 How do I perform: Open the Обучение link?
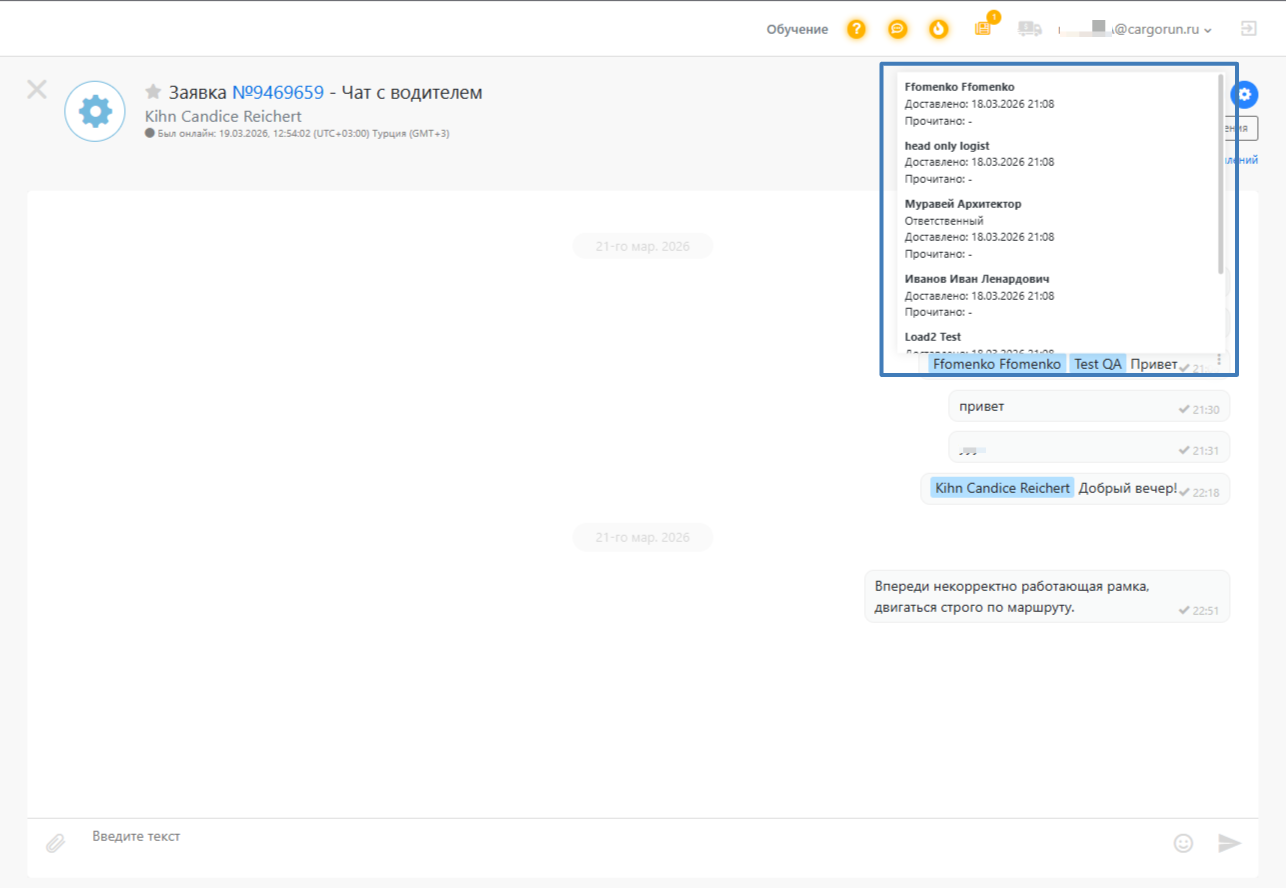coord(797,29)
